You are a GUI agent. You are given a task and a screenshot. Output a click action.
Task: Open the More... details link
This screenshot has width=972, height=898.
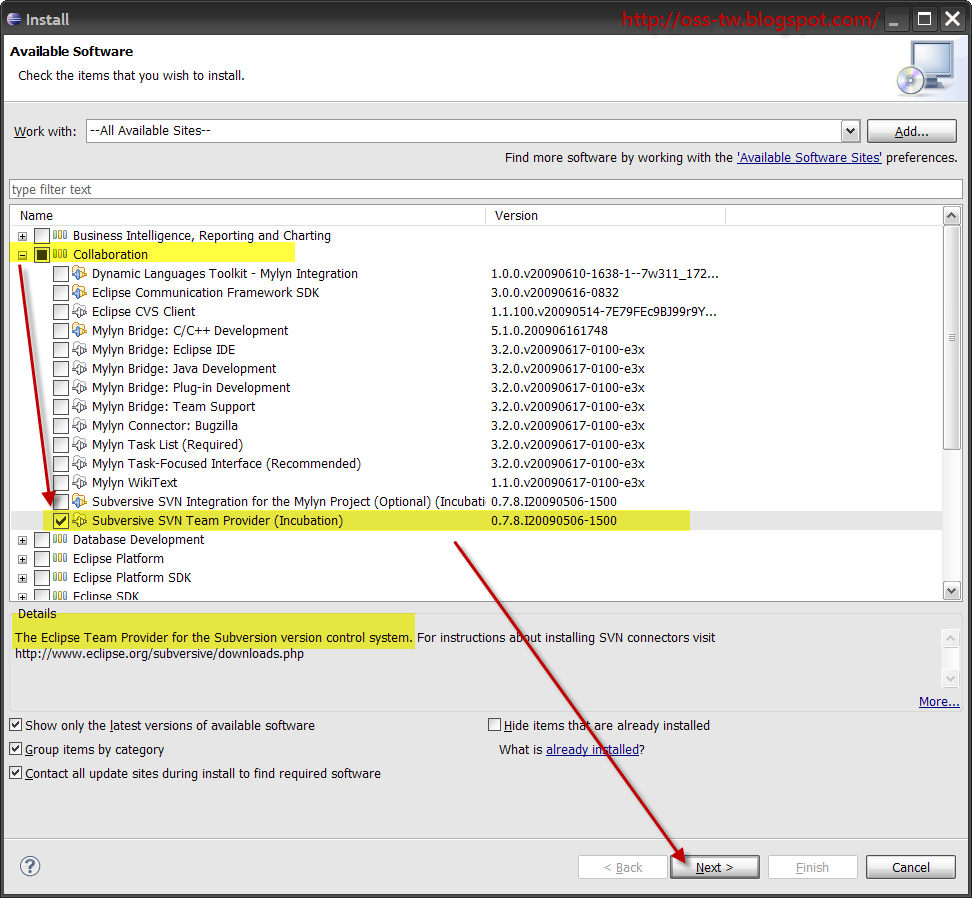pyautogui.click(x=939, y=702)
